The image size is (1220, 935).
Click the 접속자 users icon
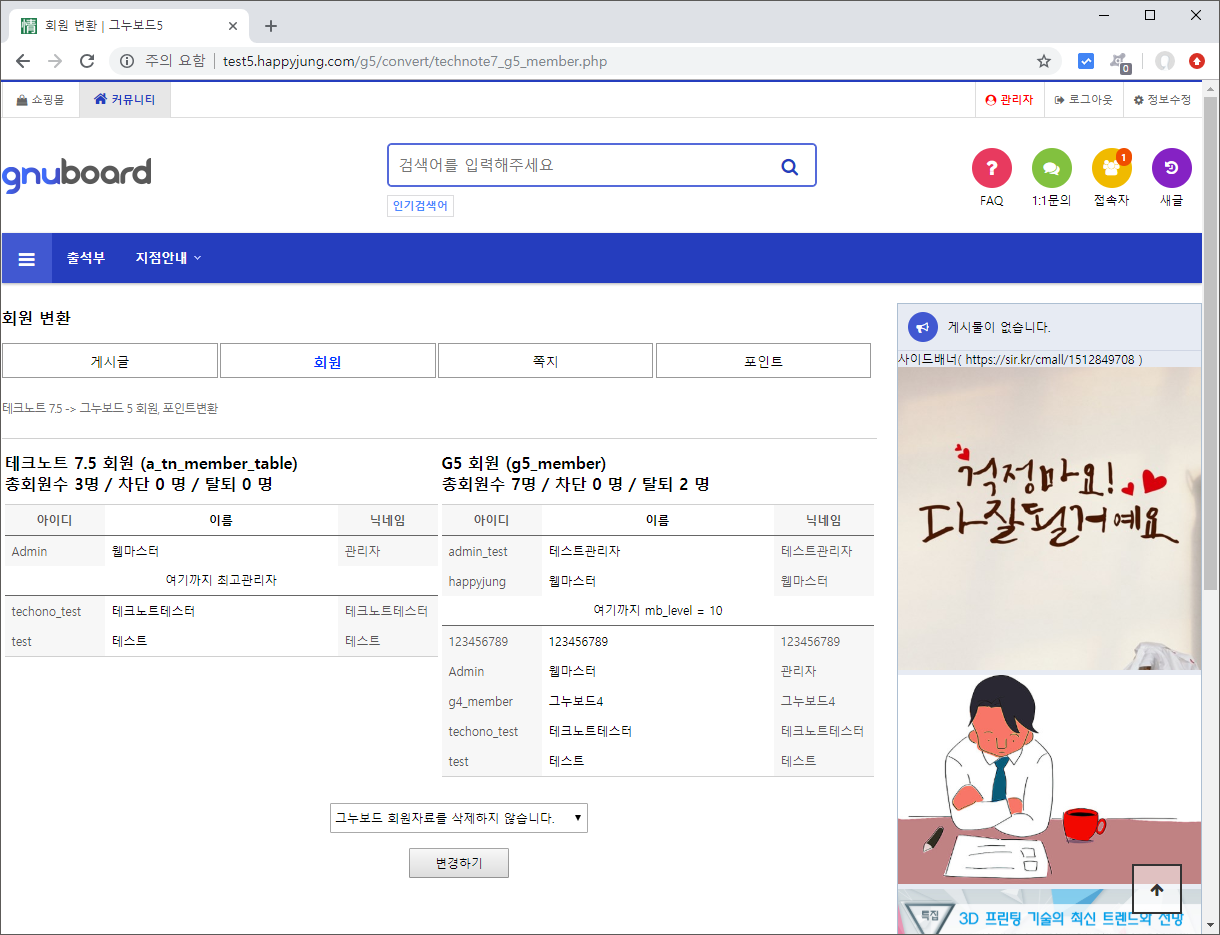click(1111, 168)
